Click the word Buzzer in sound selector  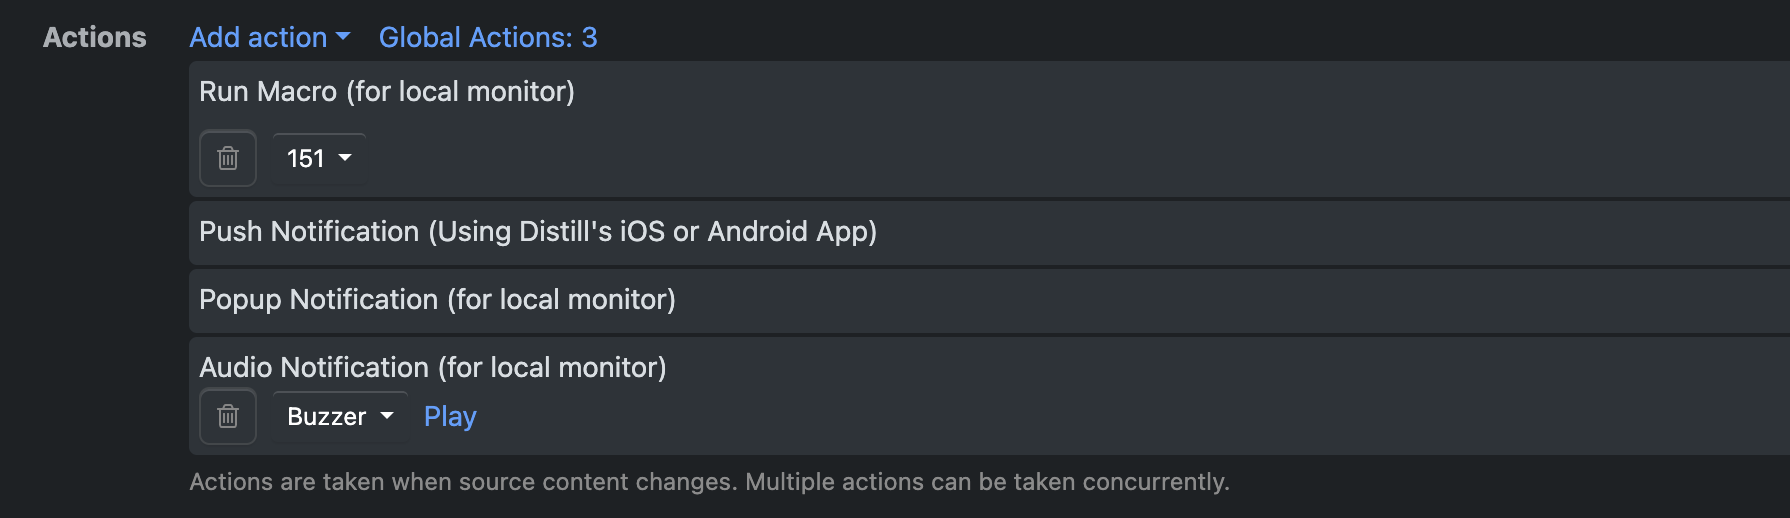tap(327, 416)
